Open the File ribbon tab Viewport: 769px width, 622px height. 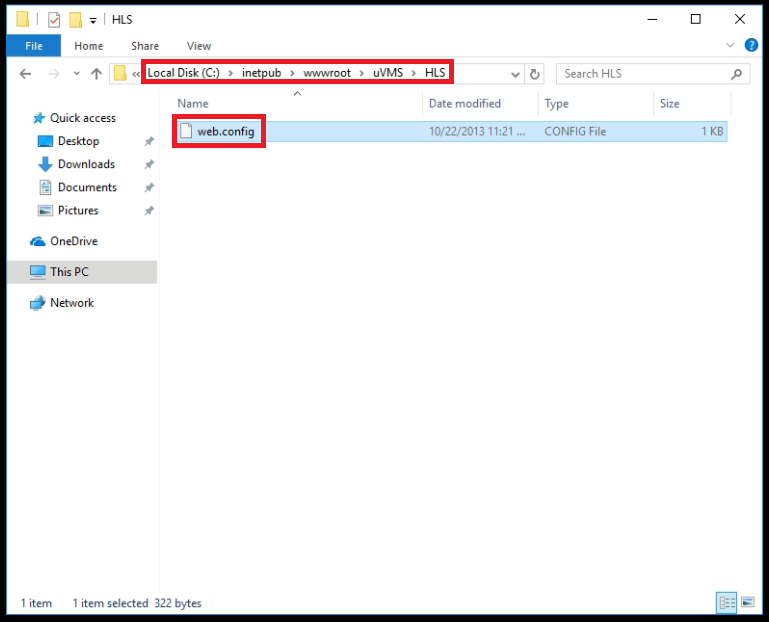tap(34, 46)
